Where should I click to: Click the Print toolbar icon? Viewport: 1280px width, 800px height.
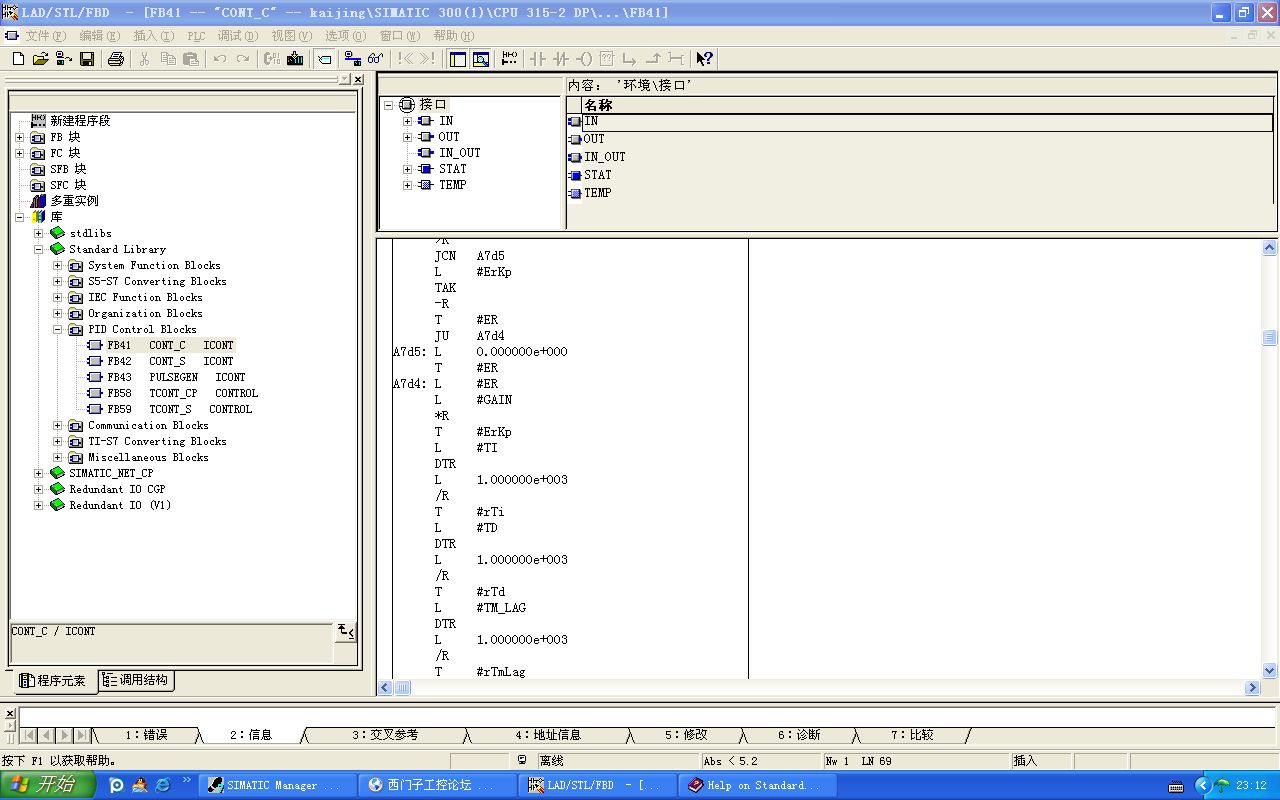click(115, 59)
